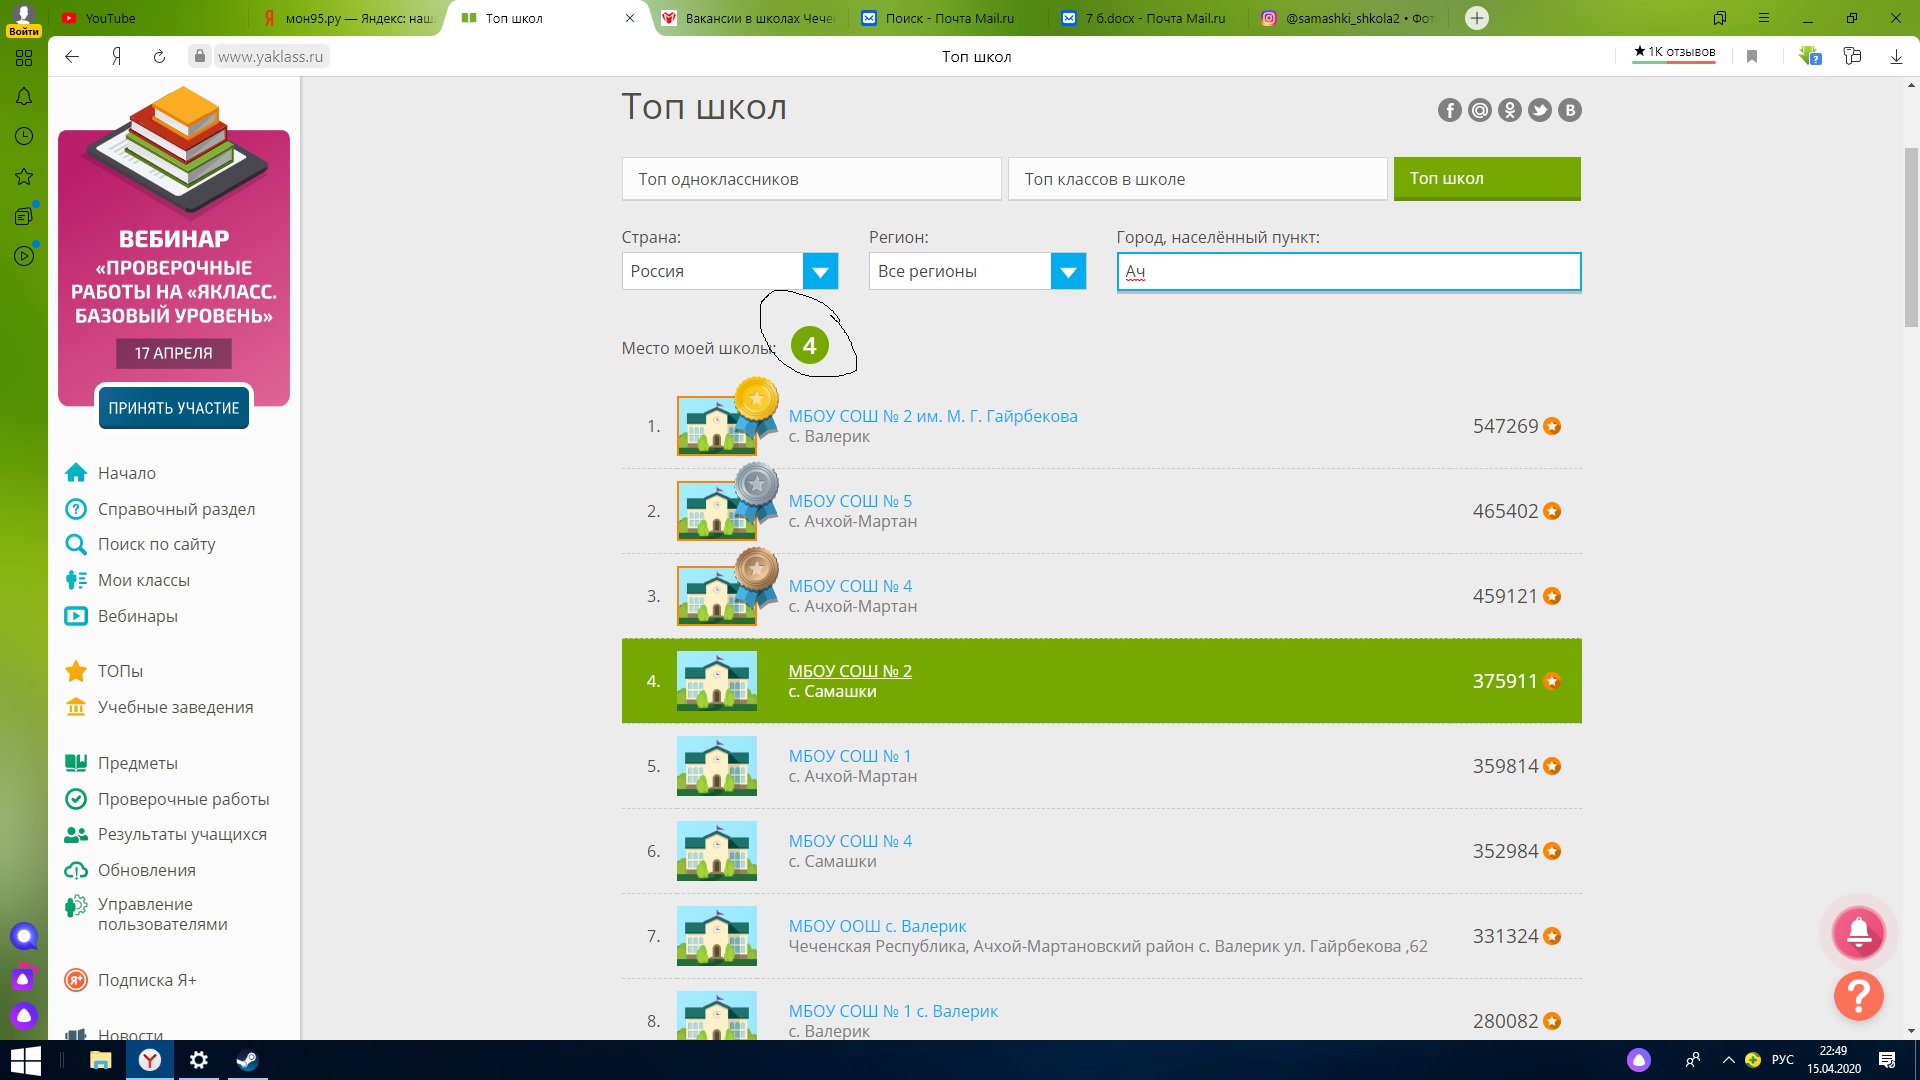Open the pink notification bell

(1858, 933)
